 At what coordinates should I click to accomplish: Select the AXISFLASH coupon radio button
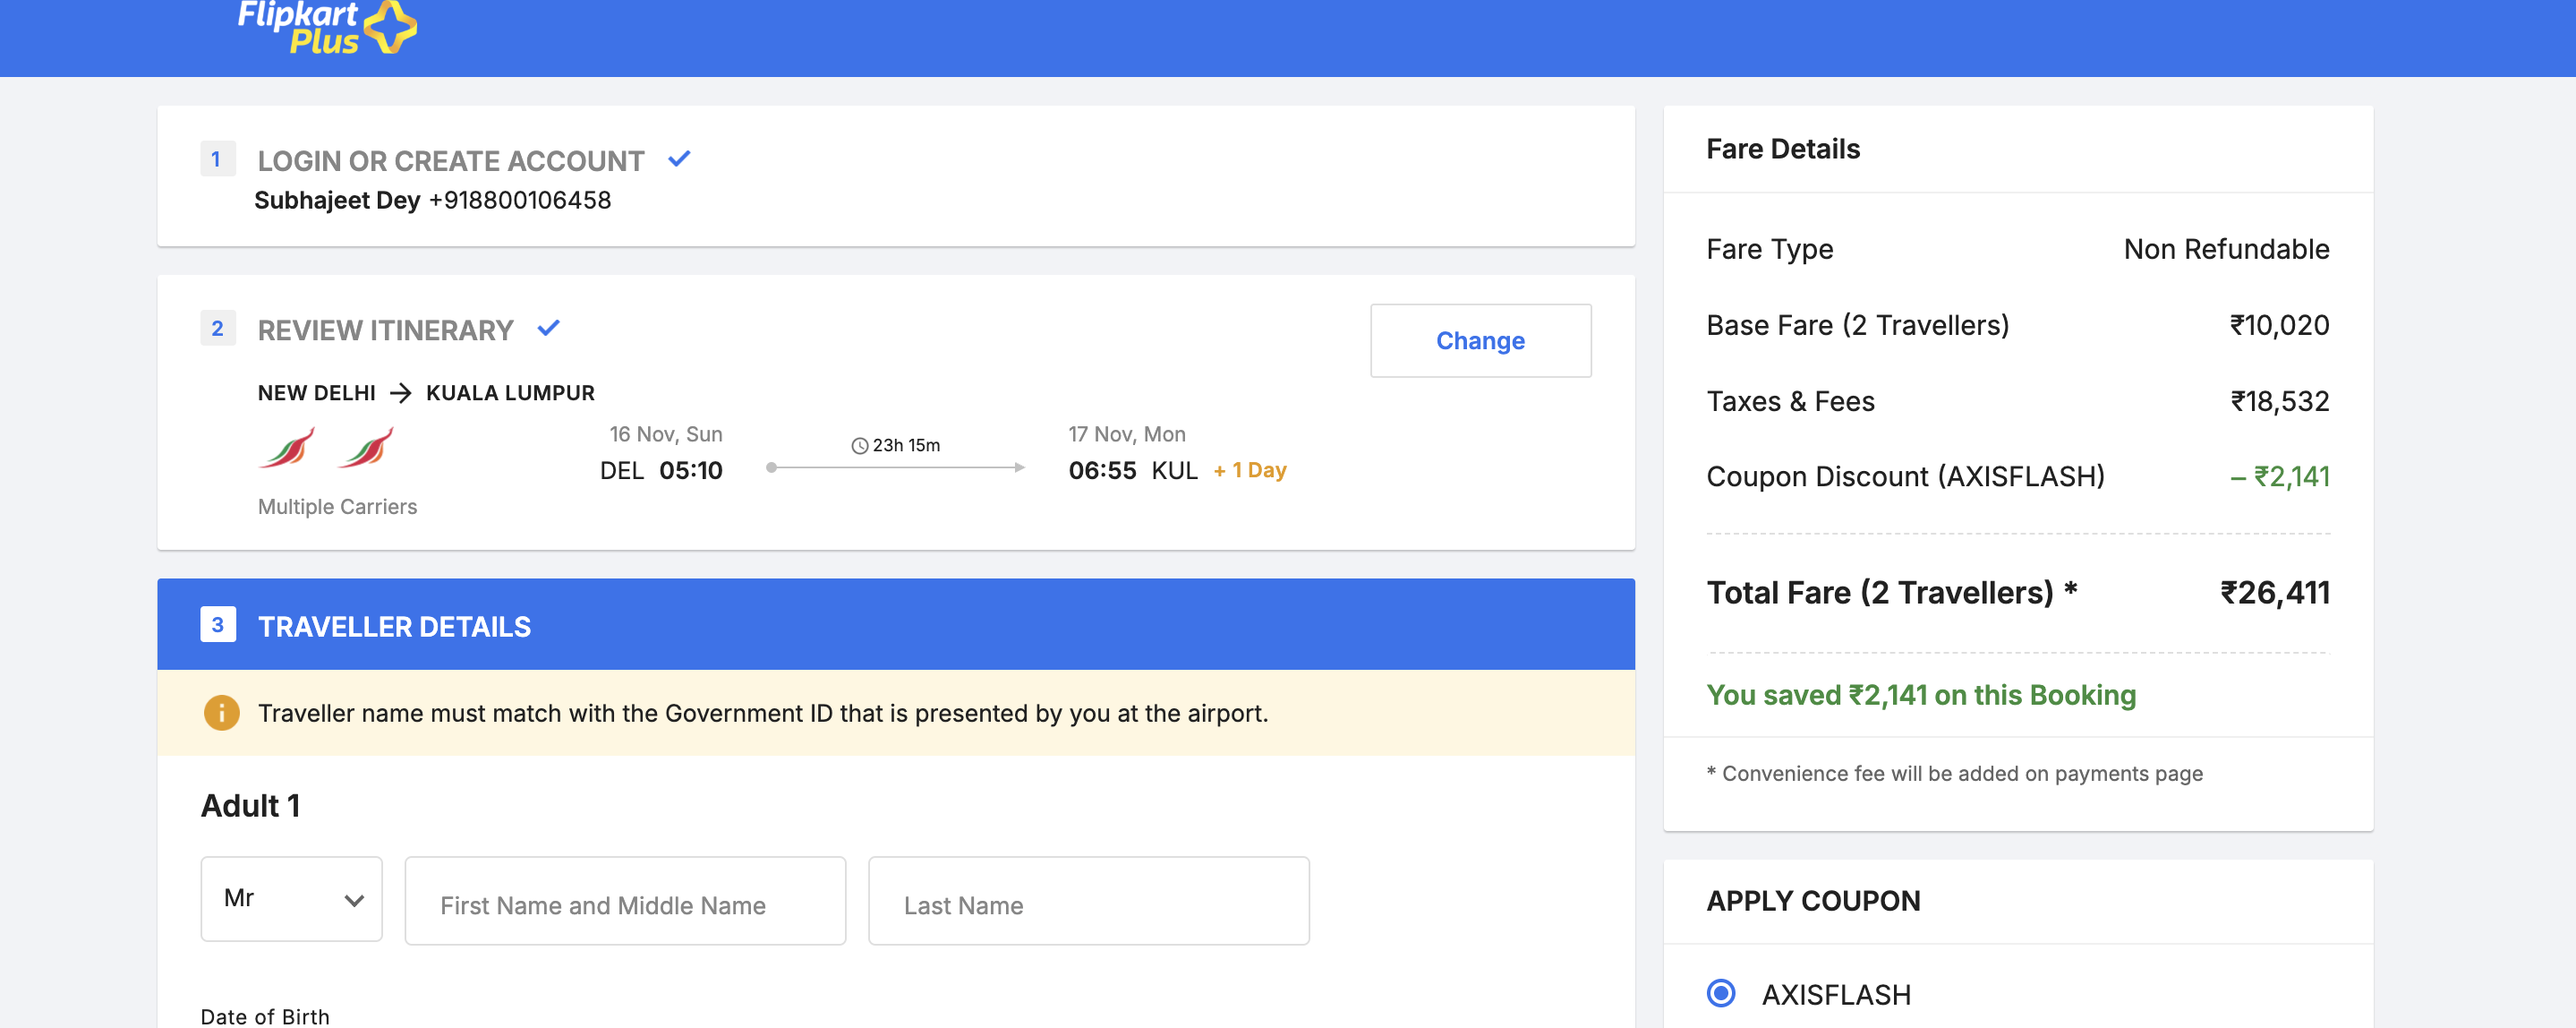click(1721, 993)
